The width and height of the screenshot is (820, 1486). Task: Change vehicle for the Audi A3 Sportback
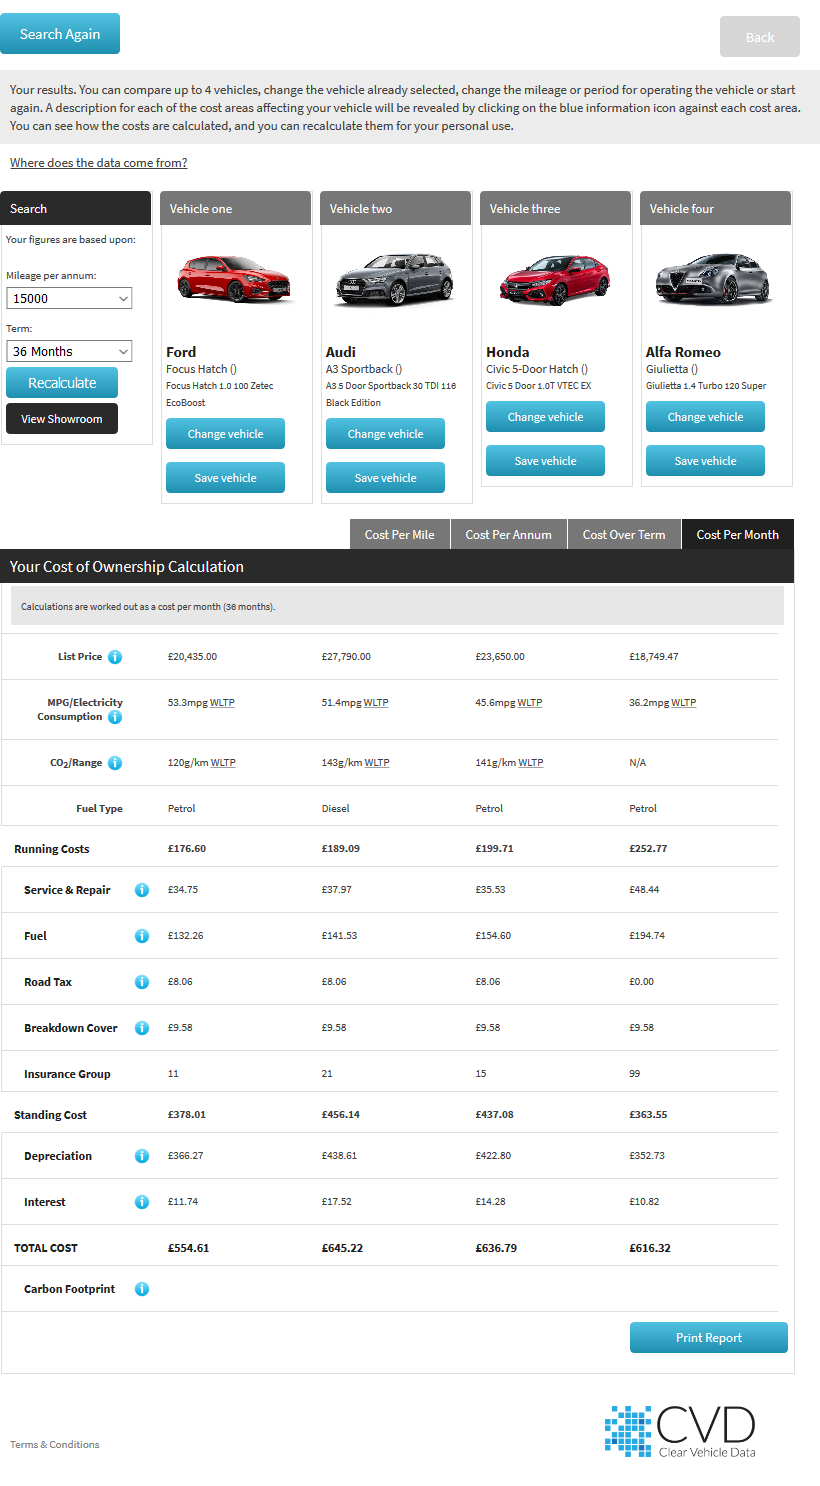click(385, 434)
